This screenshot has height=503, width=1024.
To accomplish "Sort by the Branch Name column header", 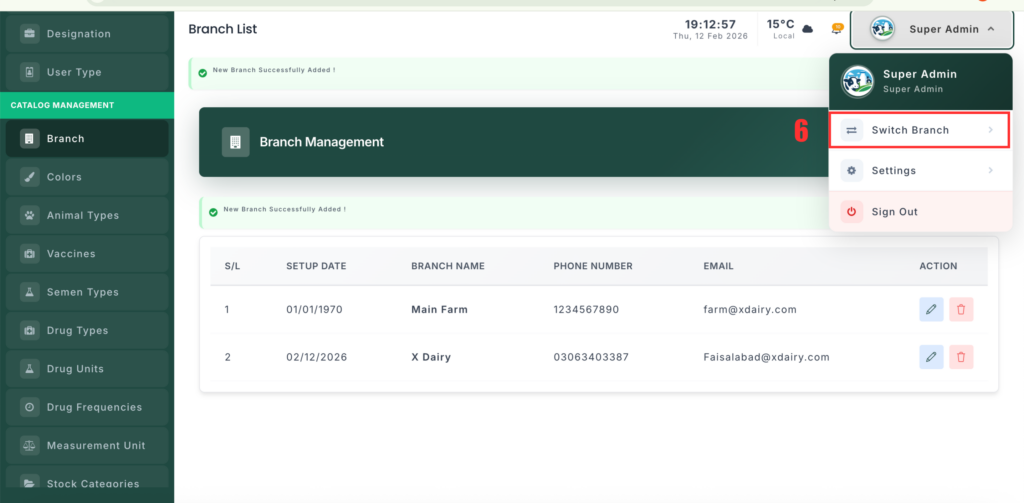I will [x=448, y=266].
